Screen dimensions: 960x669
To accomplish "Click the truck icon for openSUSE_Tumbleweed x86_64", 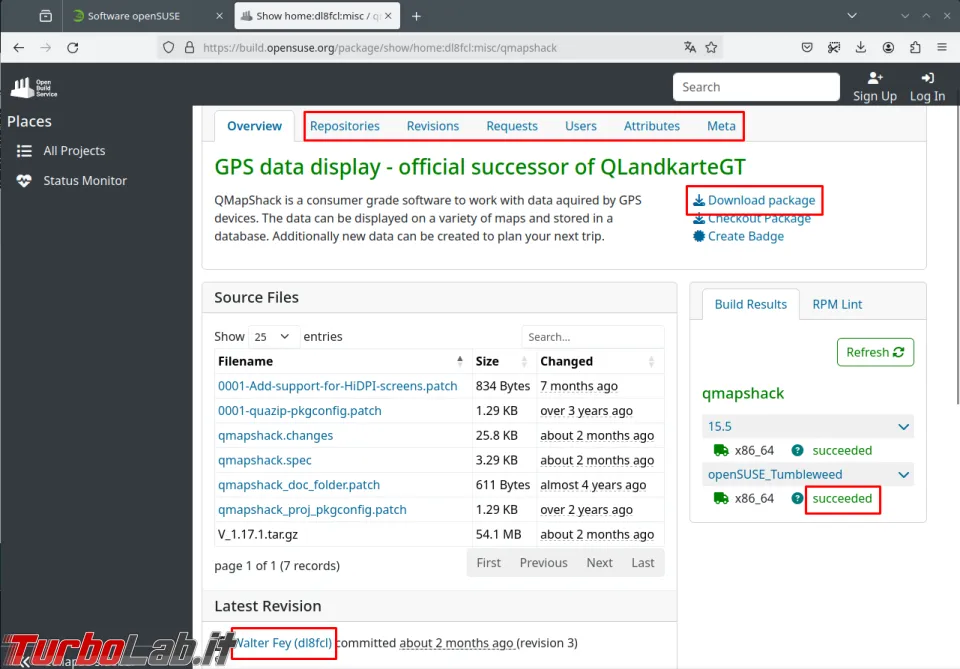I will 721,499.
